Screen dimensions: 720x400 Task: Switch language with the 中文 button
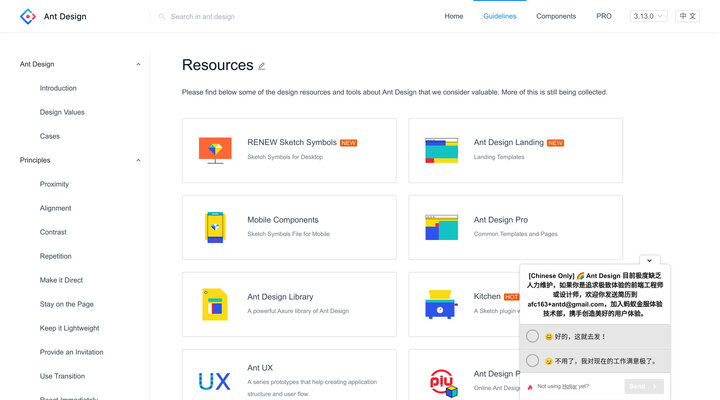(688, 16)
